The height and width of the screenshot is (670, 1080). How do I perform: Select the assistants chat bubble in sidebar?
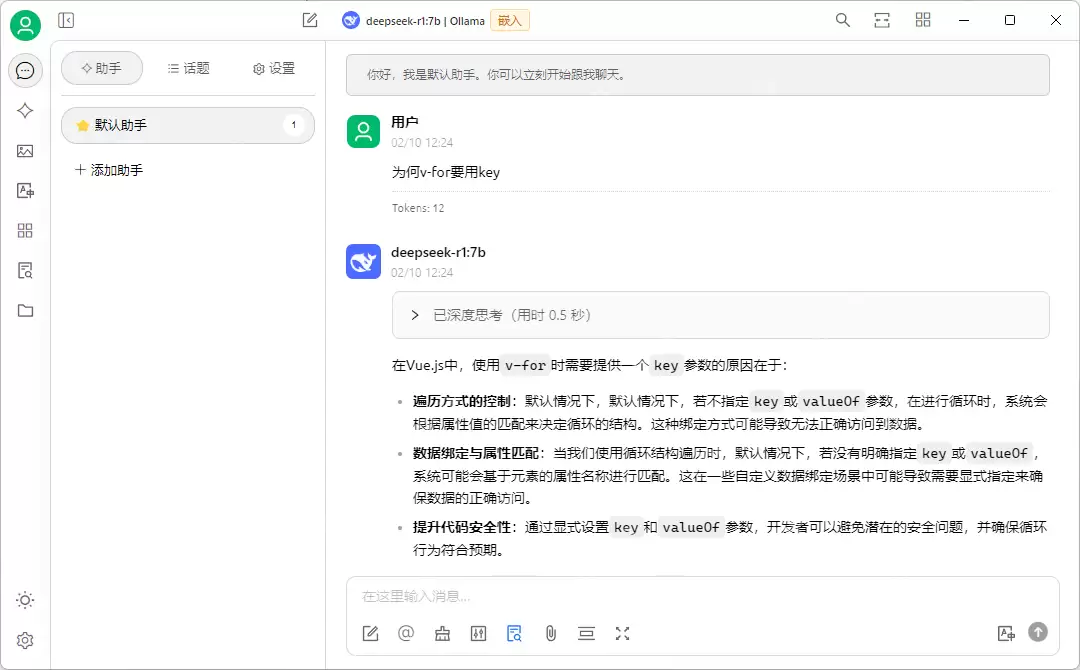pos(25,70)
